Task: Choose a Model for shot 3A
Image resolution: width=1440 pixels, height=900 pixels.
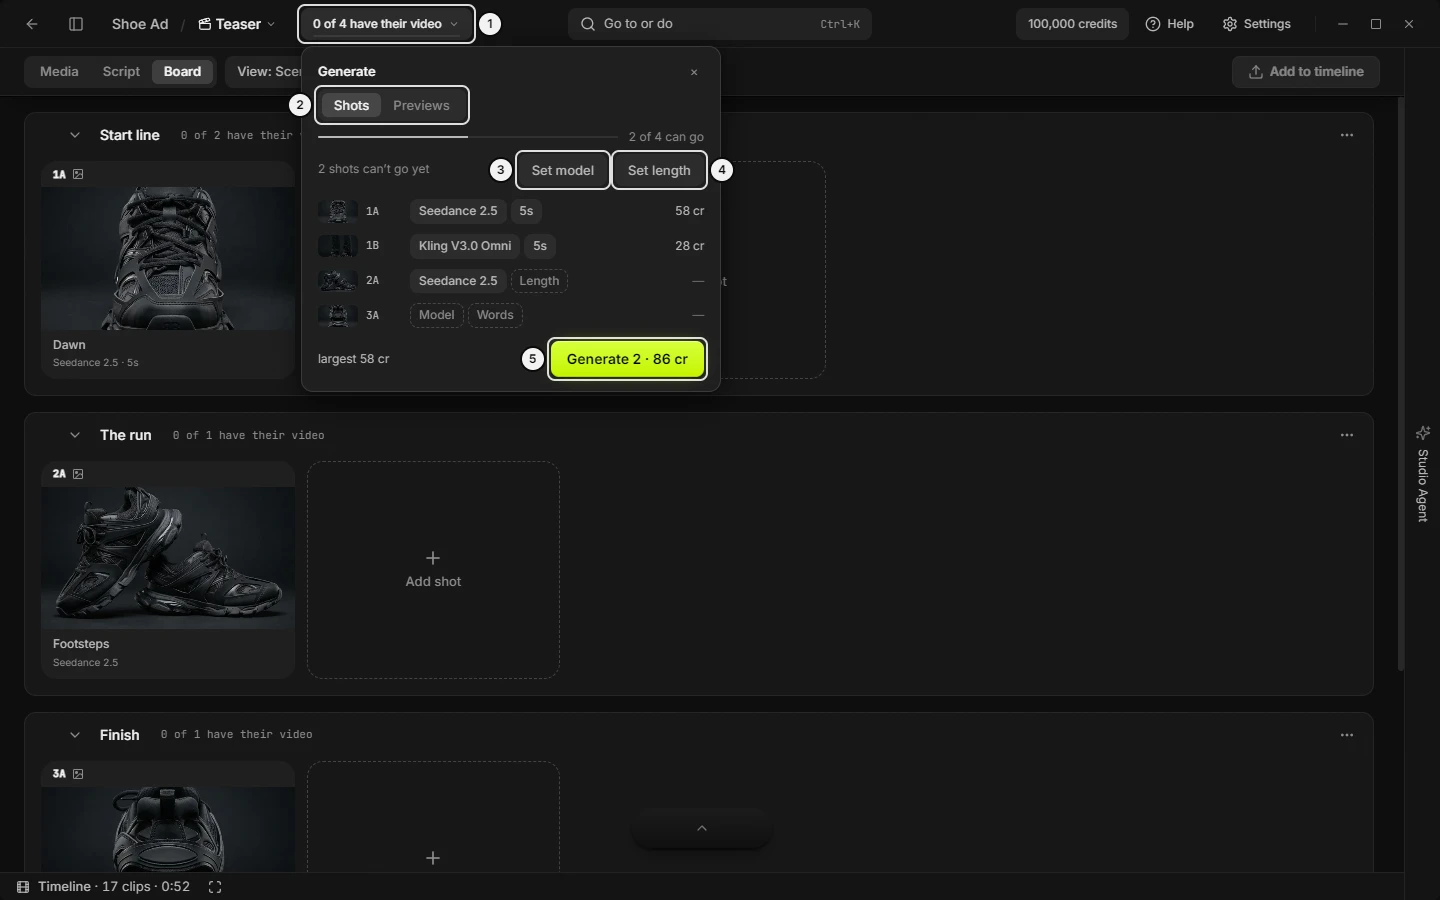Action: (436, 315)
